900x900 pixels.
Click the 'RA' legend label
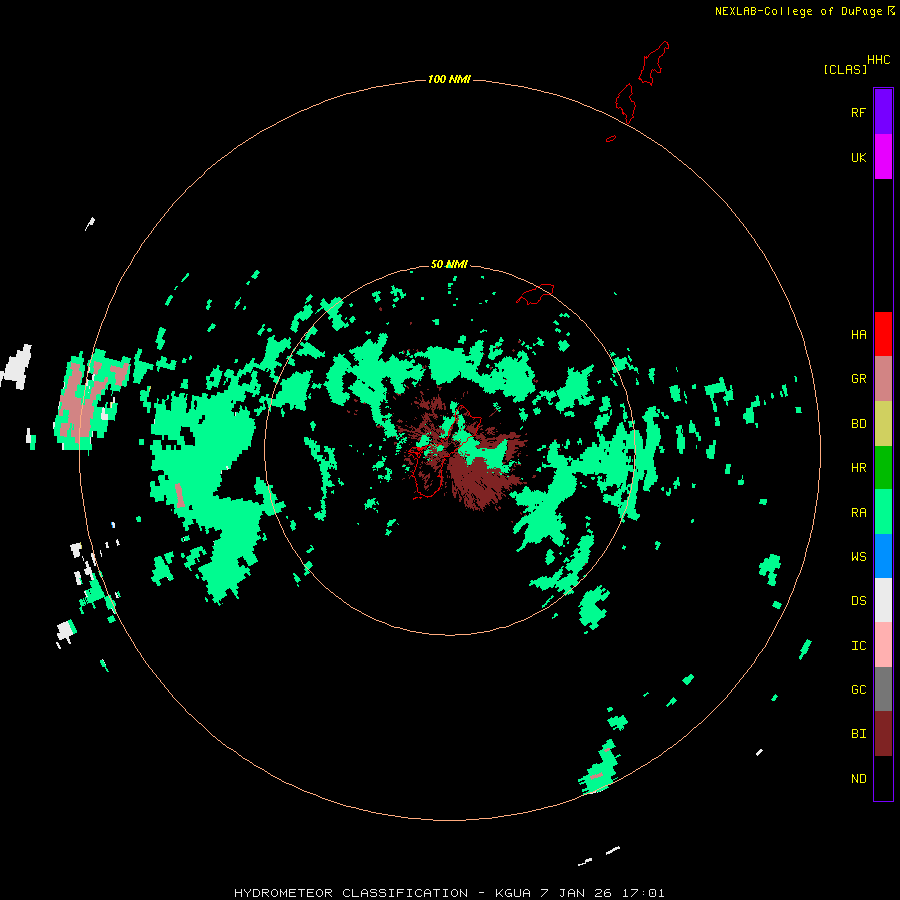[858, 513]
